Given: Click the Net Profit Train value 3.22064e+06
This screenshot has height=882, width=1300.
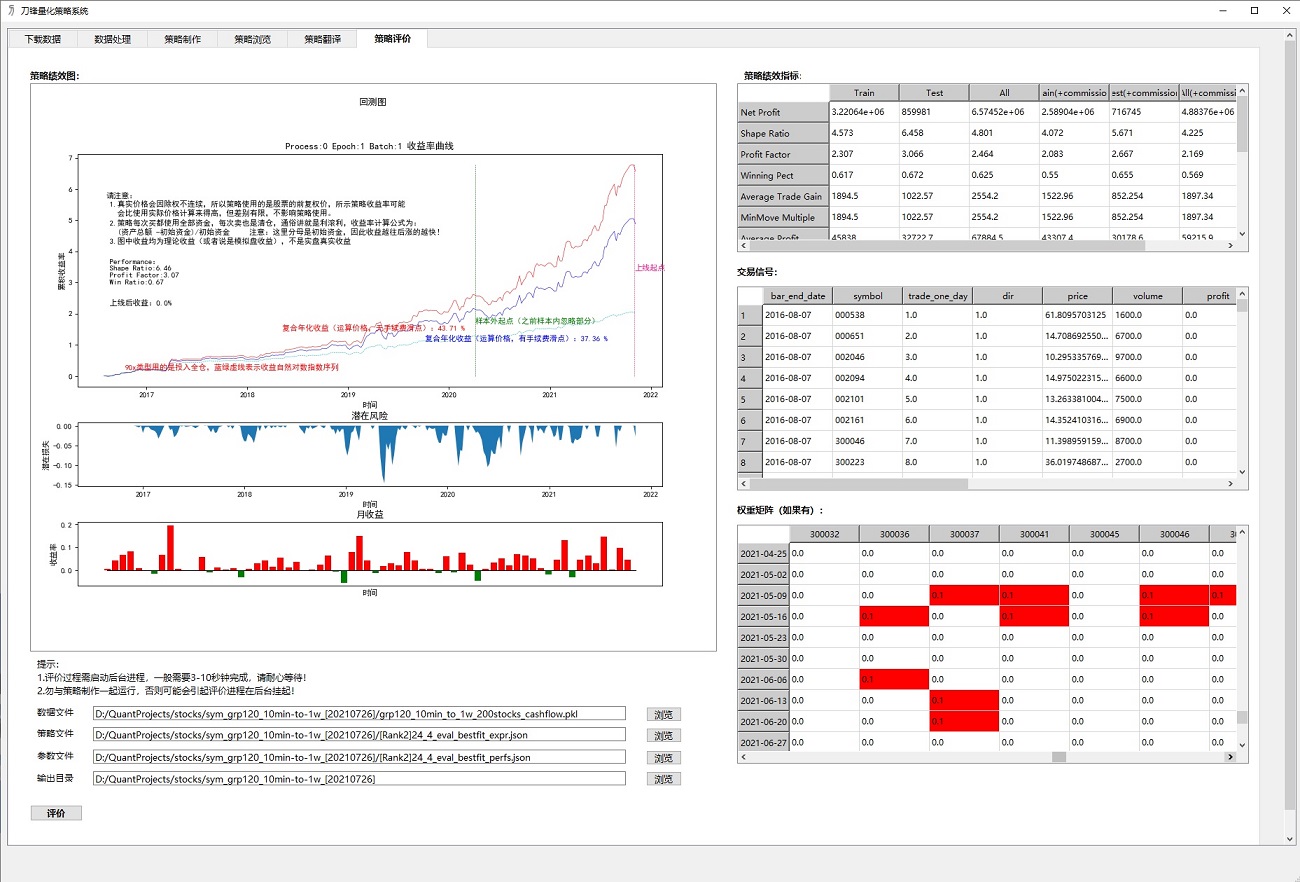Looking at the screenshot, I should point(864,112).
